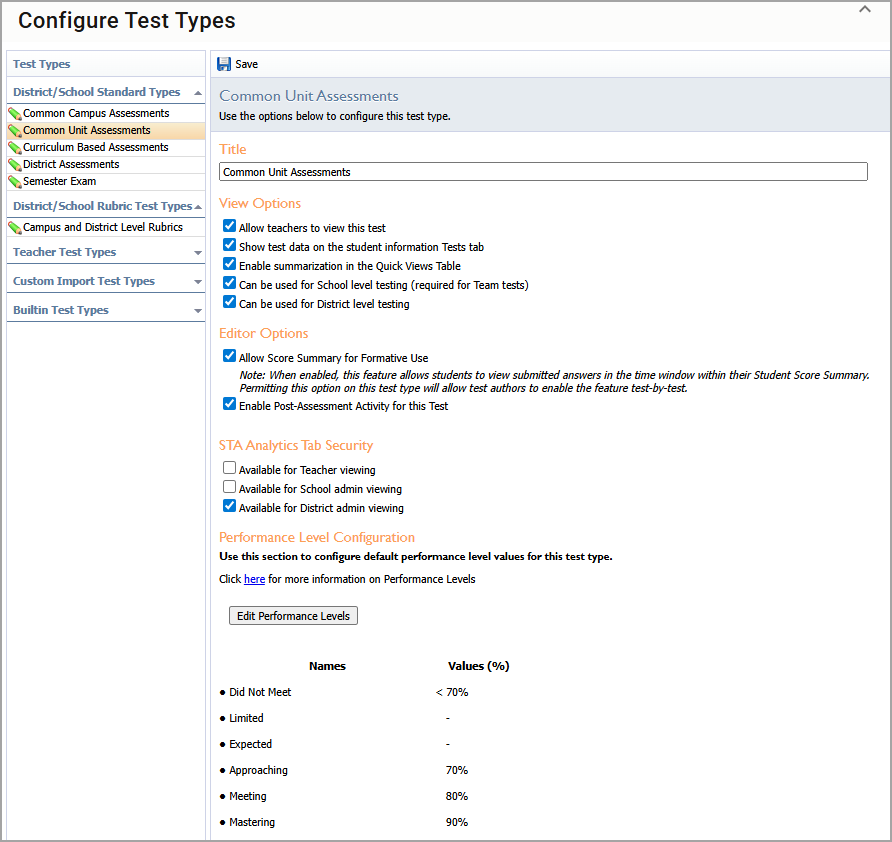Select Common Campus Assessments test type
892x842 pixels.
coord(96,113)
